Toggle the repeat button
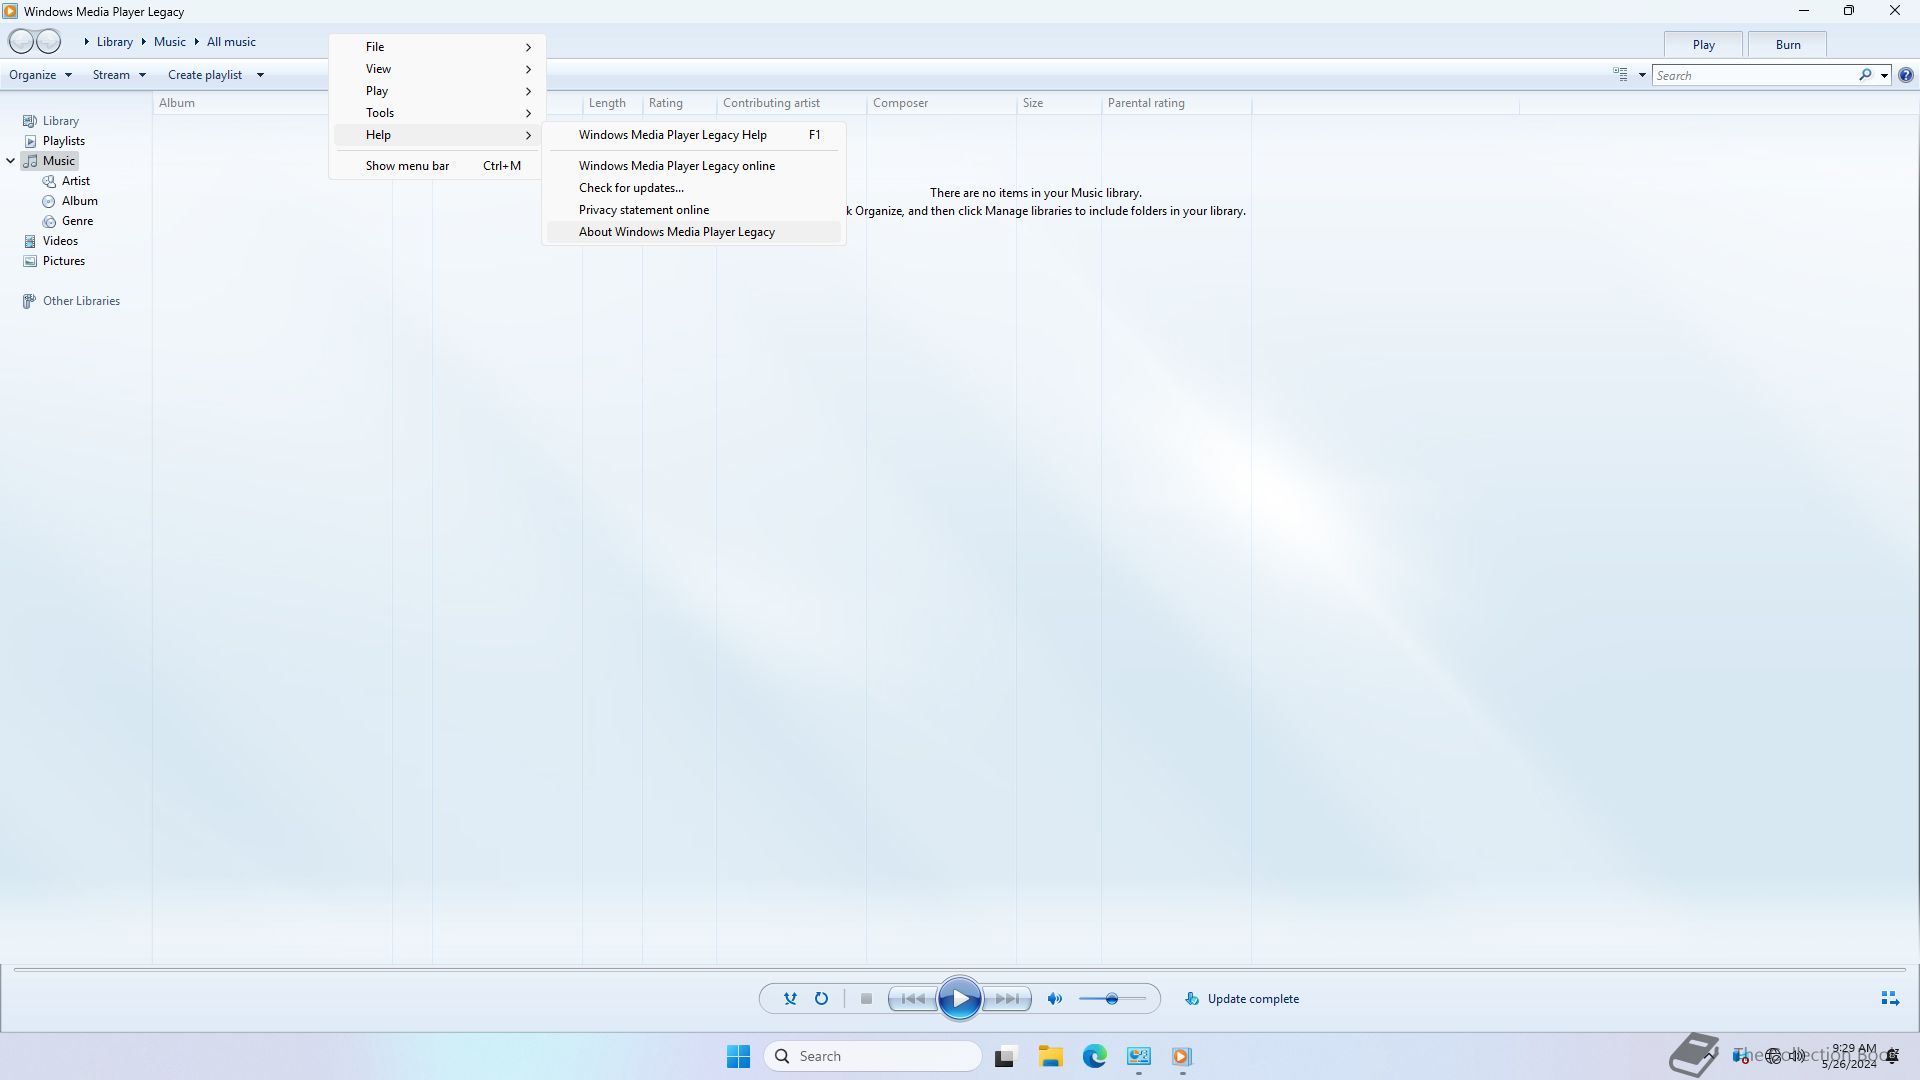Viewport: 1920px width, 1080px height. [821, 998]
